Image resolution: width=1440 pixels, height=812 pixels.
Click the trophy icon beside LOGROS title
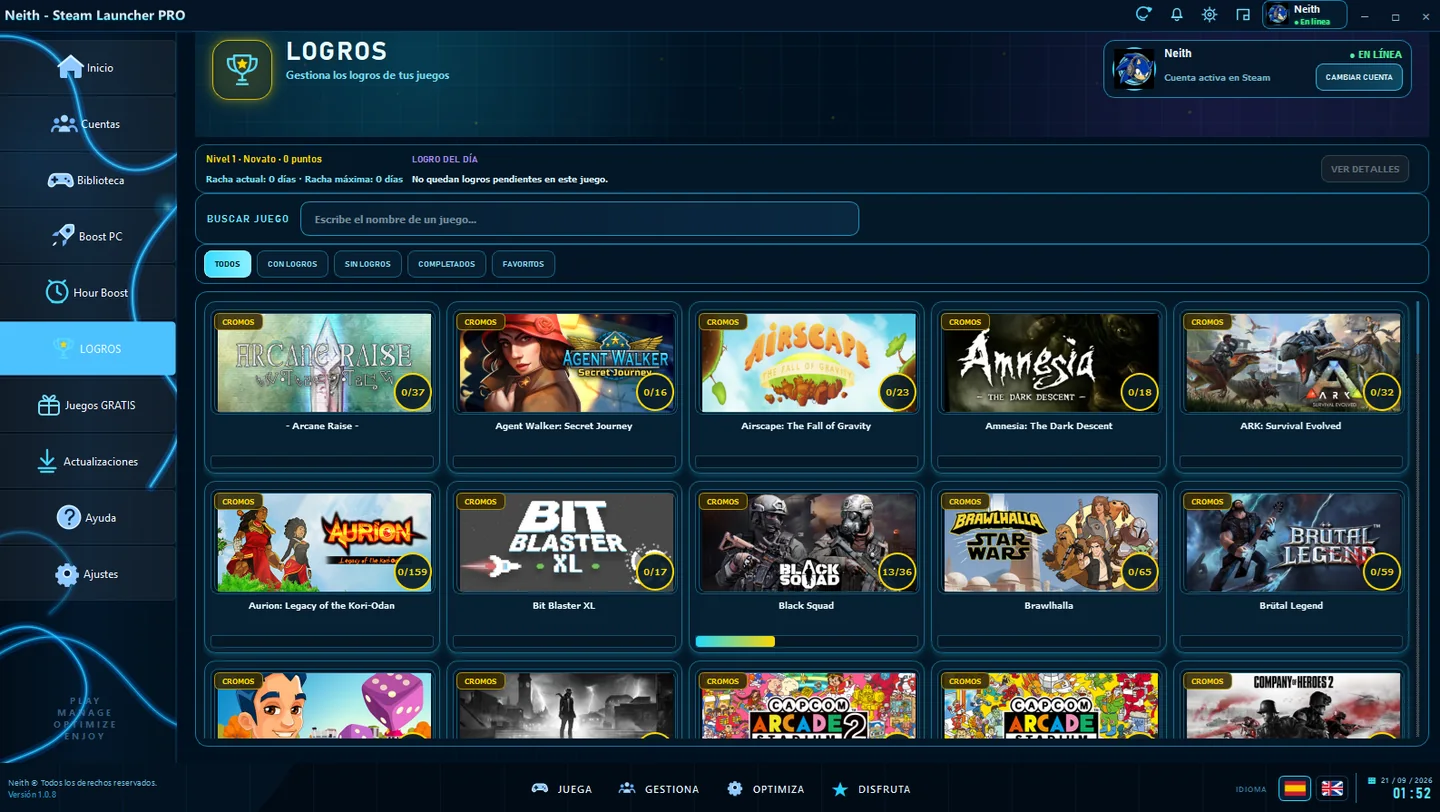242,70
